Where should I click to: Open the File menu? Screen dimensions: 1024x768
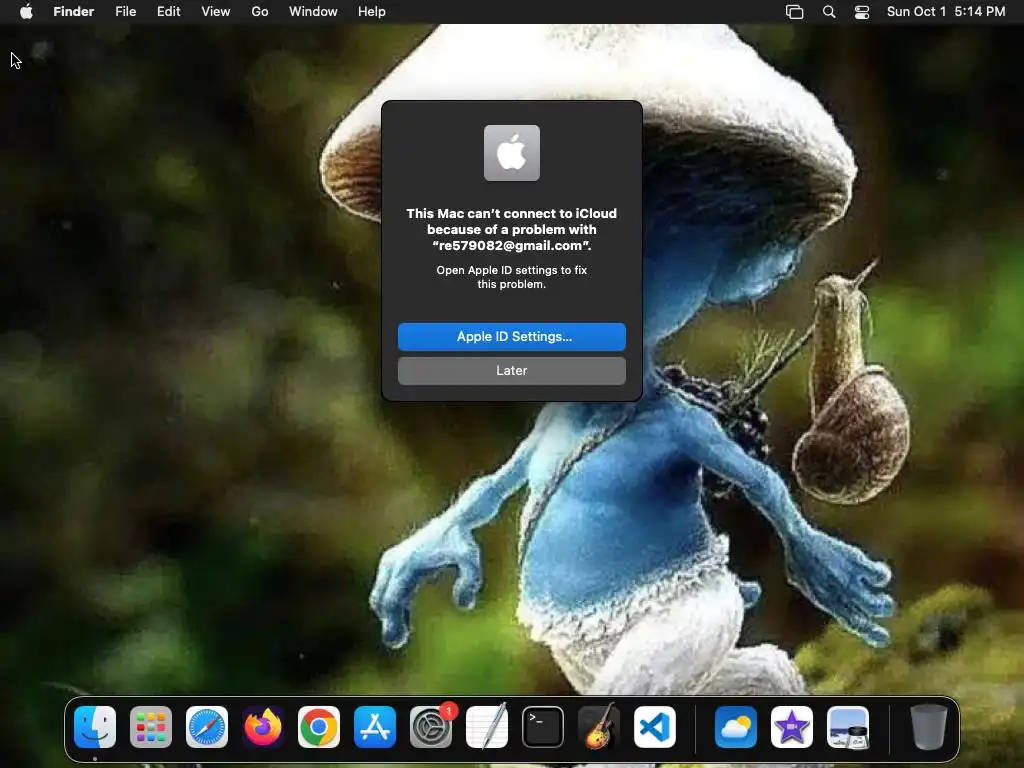point(125,12)
